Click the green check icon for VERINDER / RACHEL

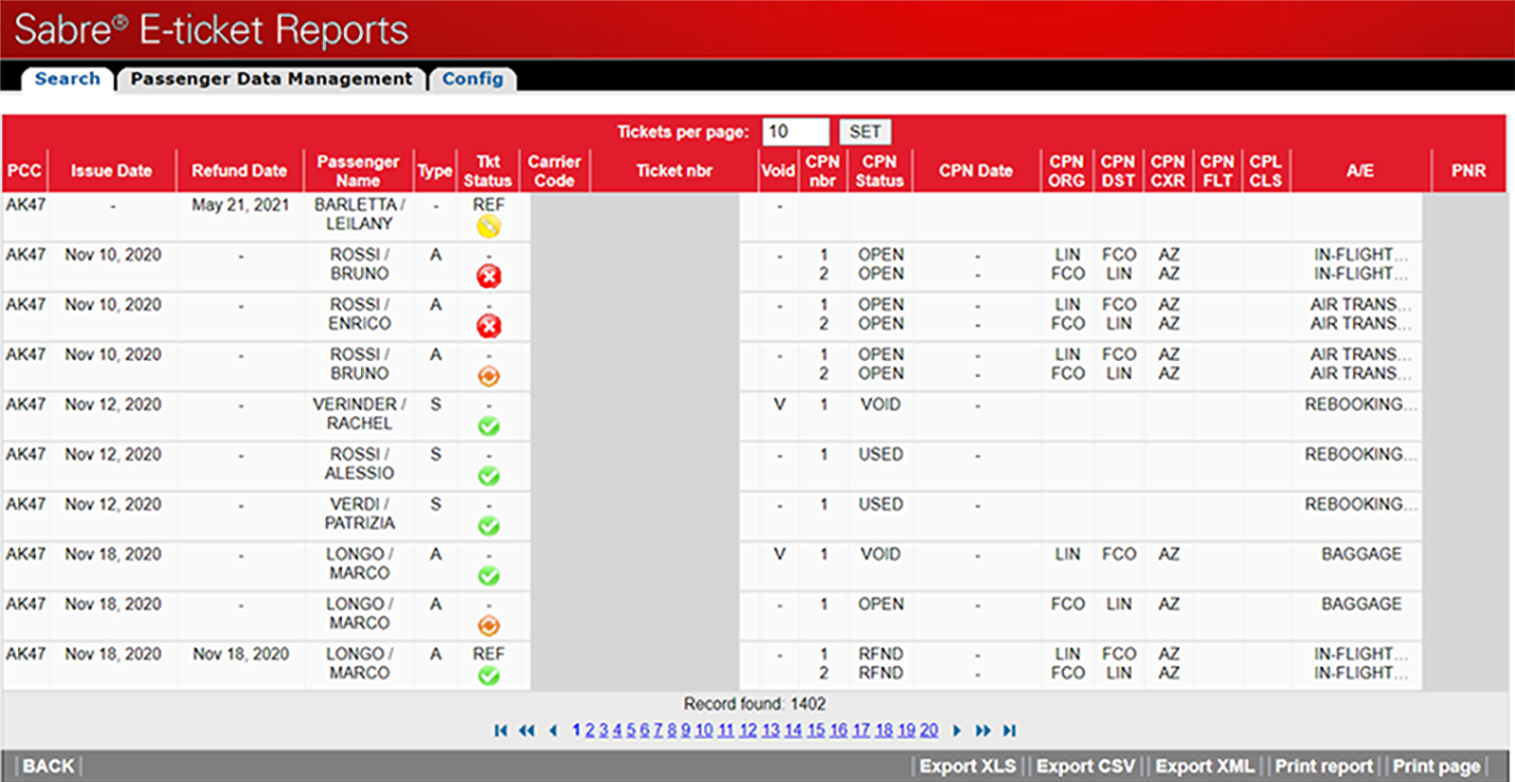point(488,426)
